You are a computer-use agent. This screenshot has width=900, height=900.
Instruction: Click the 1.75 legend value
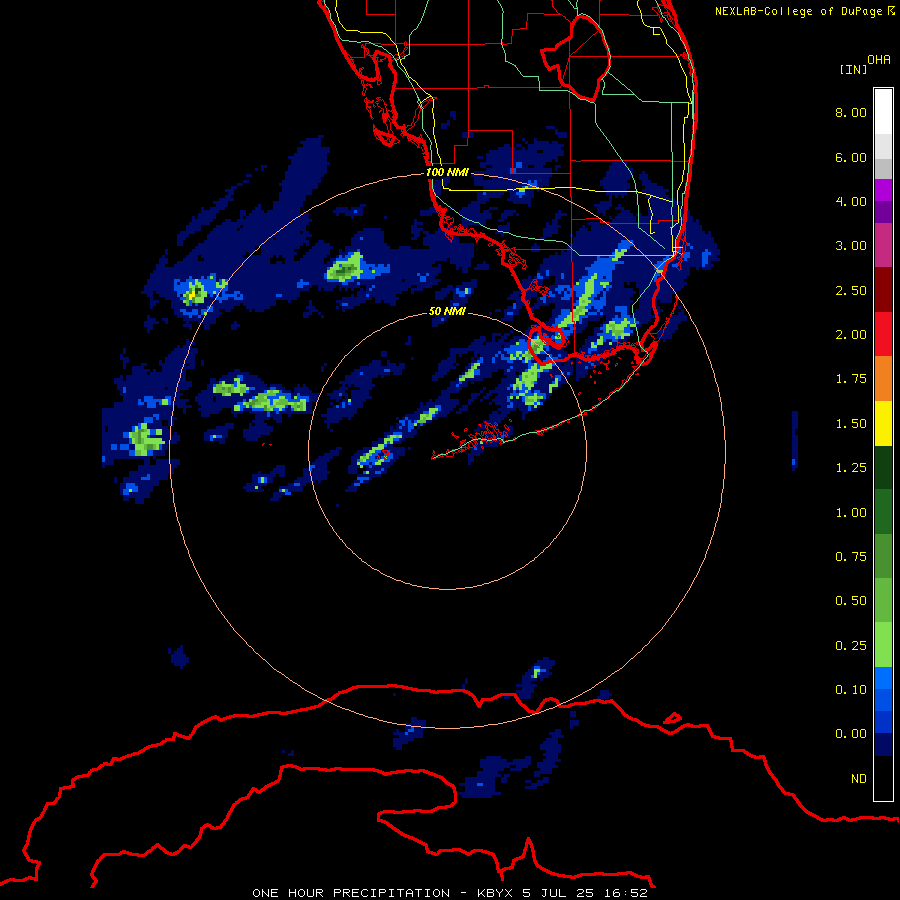pos(851,379)
